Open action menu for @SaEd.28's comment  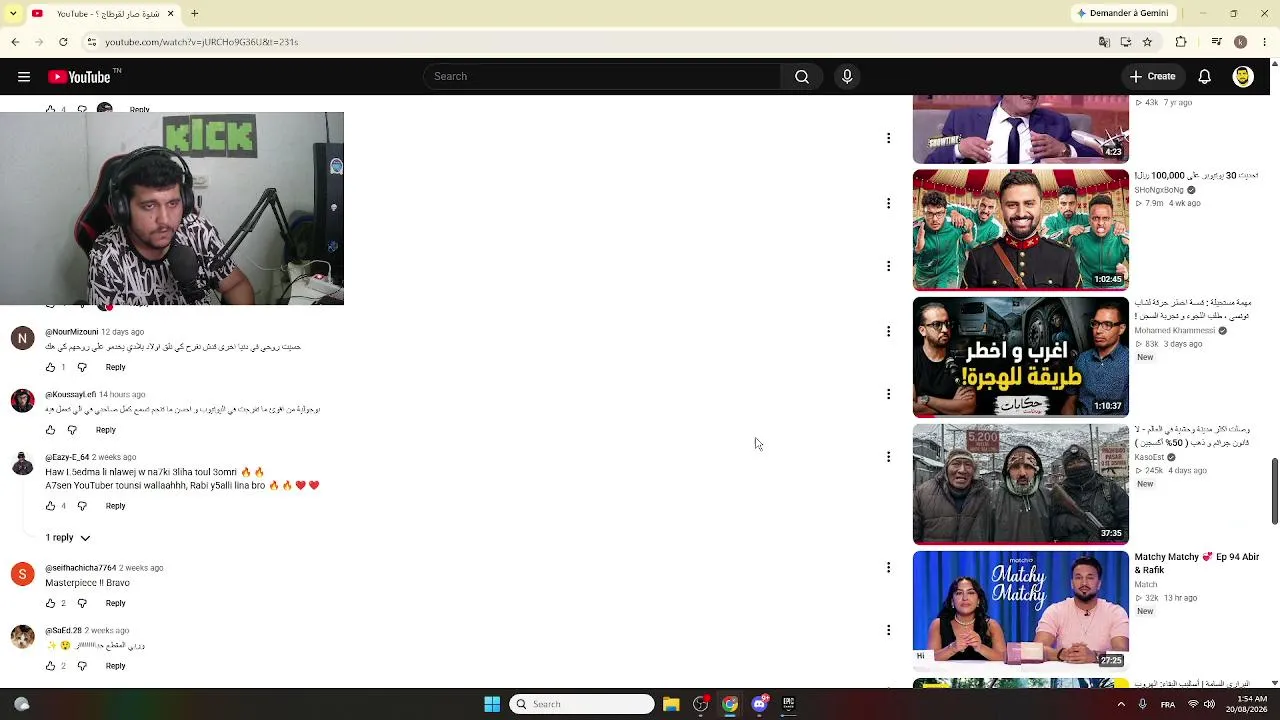point(888,630)
